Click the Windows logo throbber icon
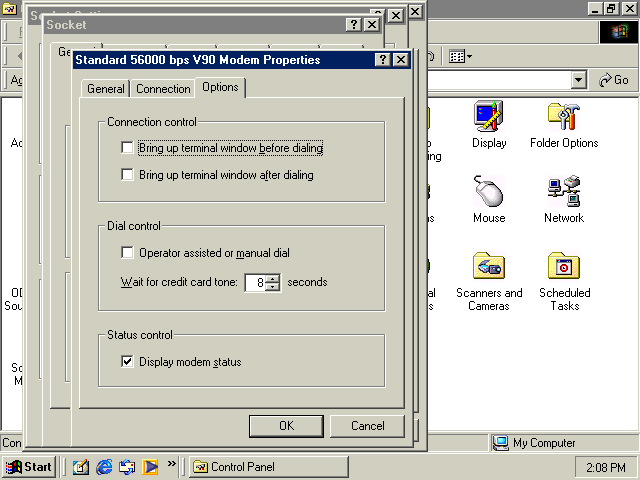Viewport: 640px width, 480px height. pos(619,32)
